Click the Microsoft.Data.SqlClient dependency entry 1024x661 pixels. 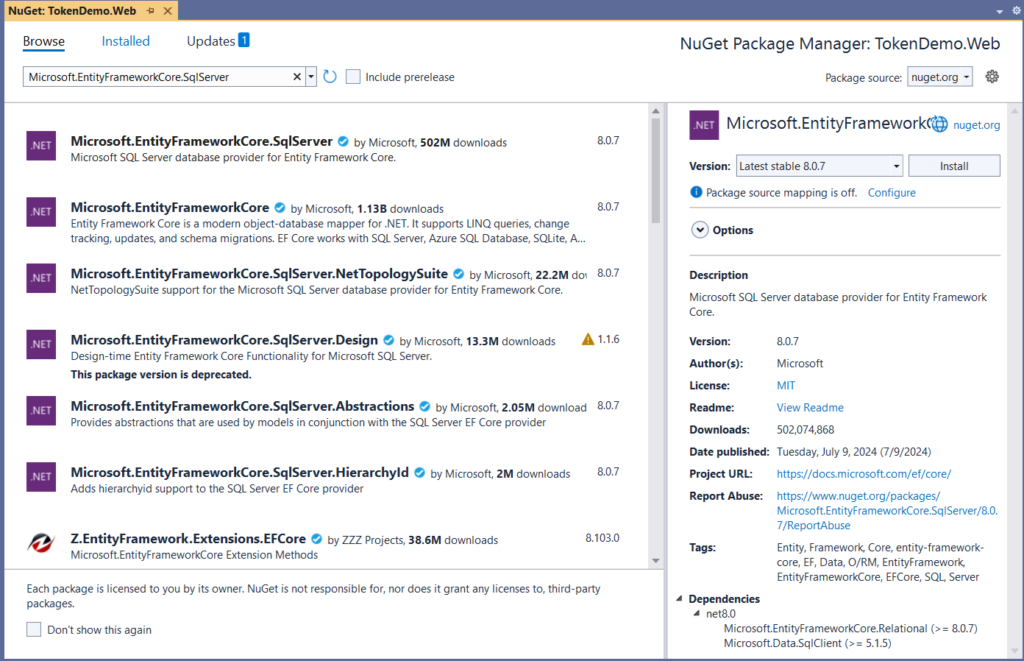click(807, 643)
